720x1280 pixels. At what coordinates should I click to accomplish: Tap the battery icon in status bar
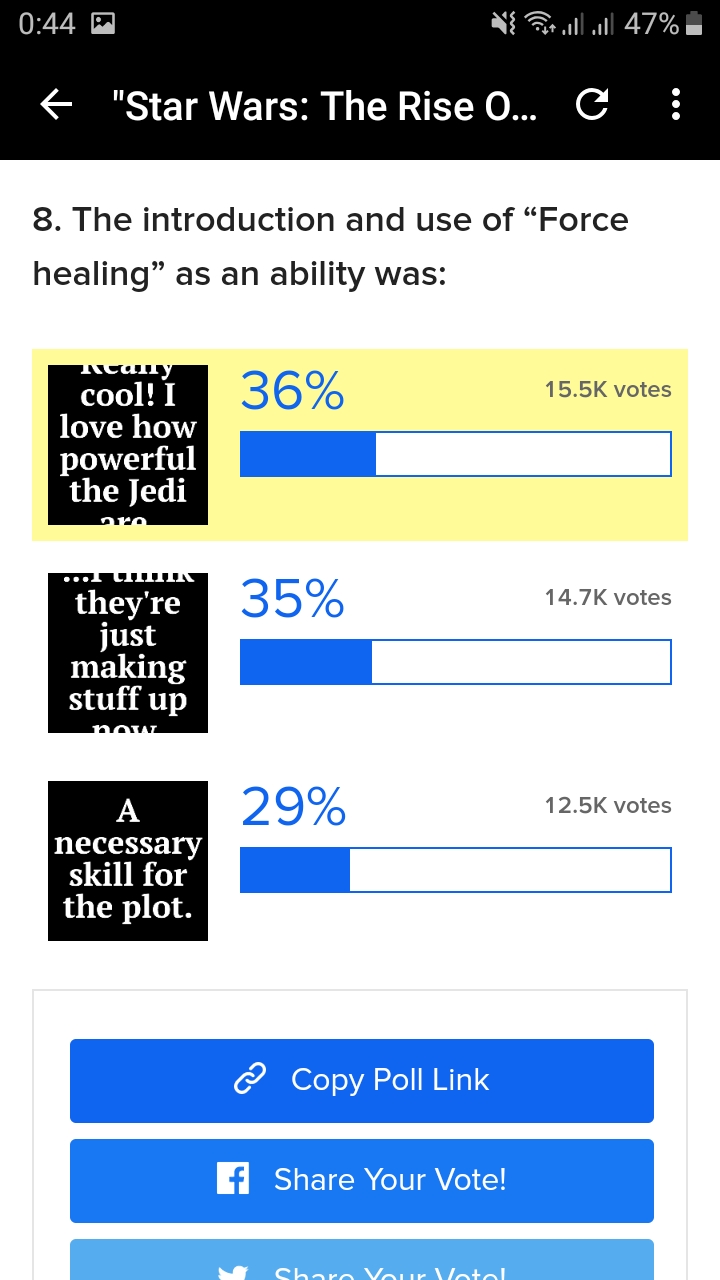[694, 24]
